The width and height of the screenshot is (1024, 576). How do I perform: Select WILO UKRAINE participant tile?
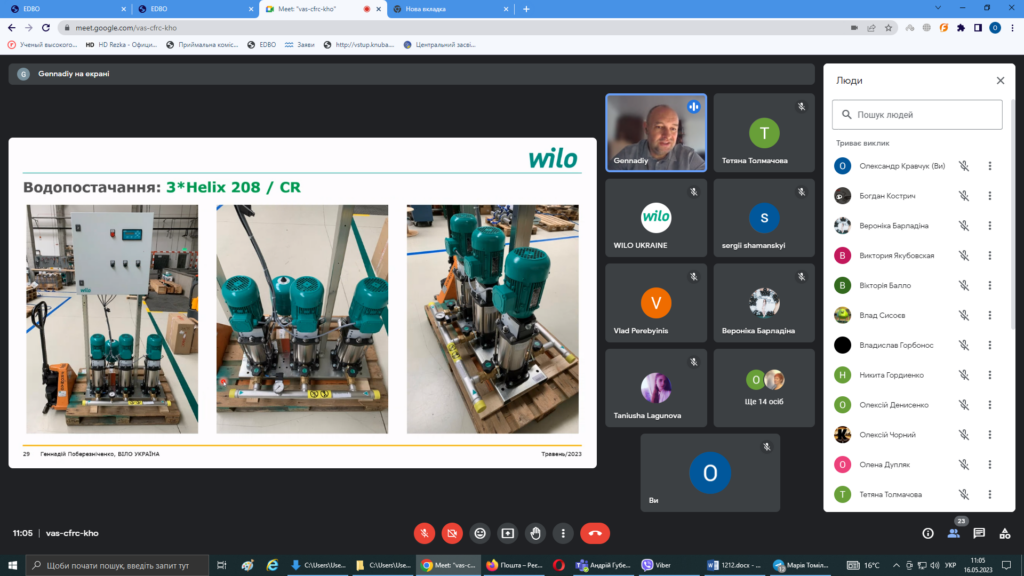click(656, 217)
